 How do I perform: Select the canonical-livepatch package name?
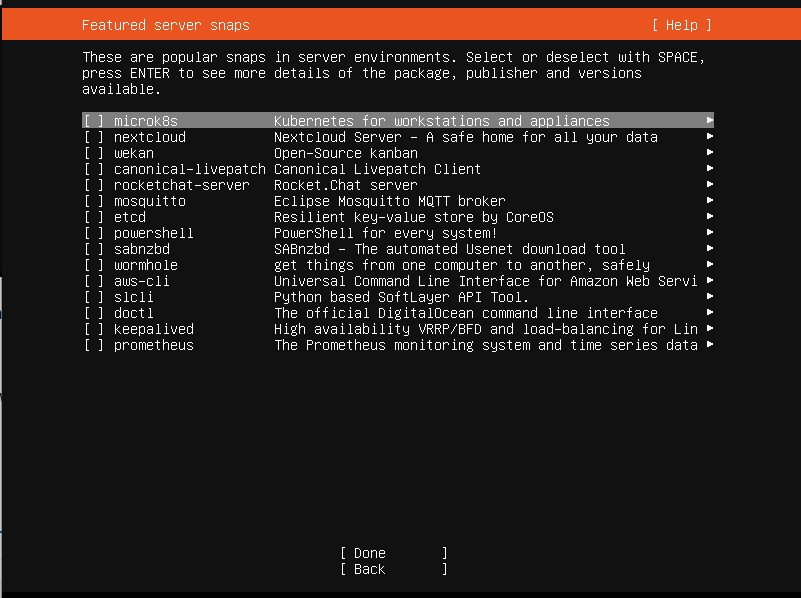(x=190, y=169)
